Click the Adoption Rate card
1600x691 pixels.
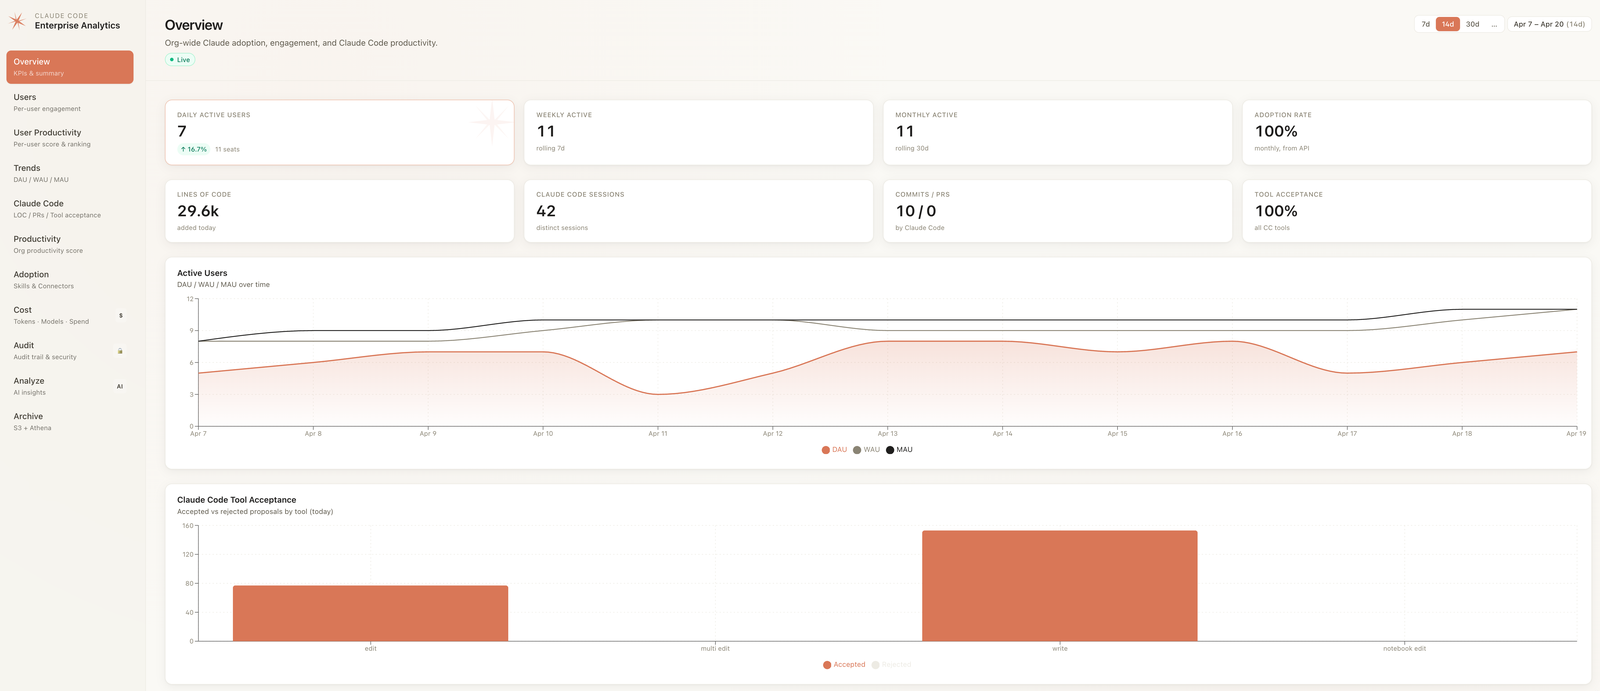click(x=1416, y=132)
